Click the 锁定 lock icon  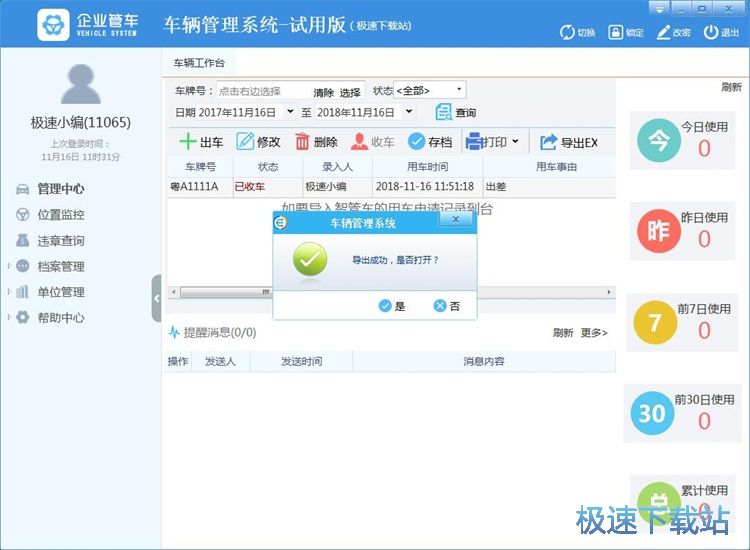coord(615,32)
